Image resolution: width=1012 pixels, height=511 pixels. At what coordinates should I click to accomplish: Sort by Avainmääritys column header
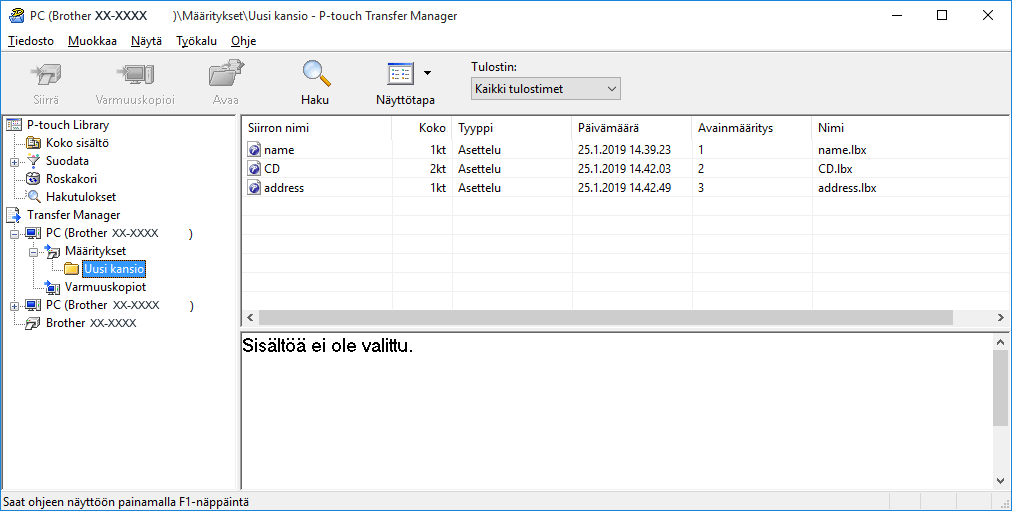752,128
